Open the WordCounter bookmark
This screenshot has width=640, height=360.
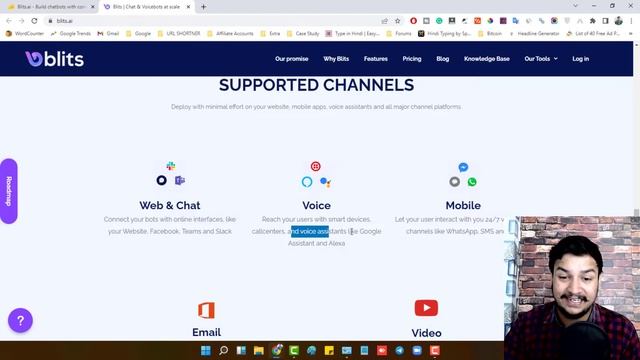[25, 33]
